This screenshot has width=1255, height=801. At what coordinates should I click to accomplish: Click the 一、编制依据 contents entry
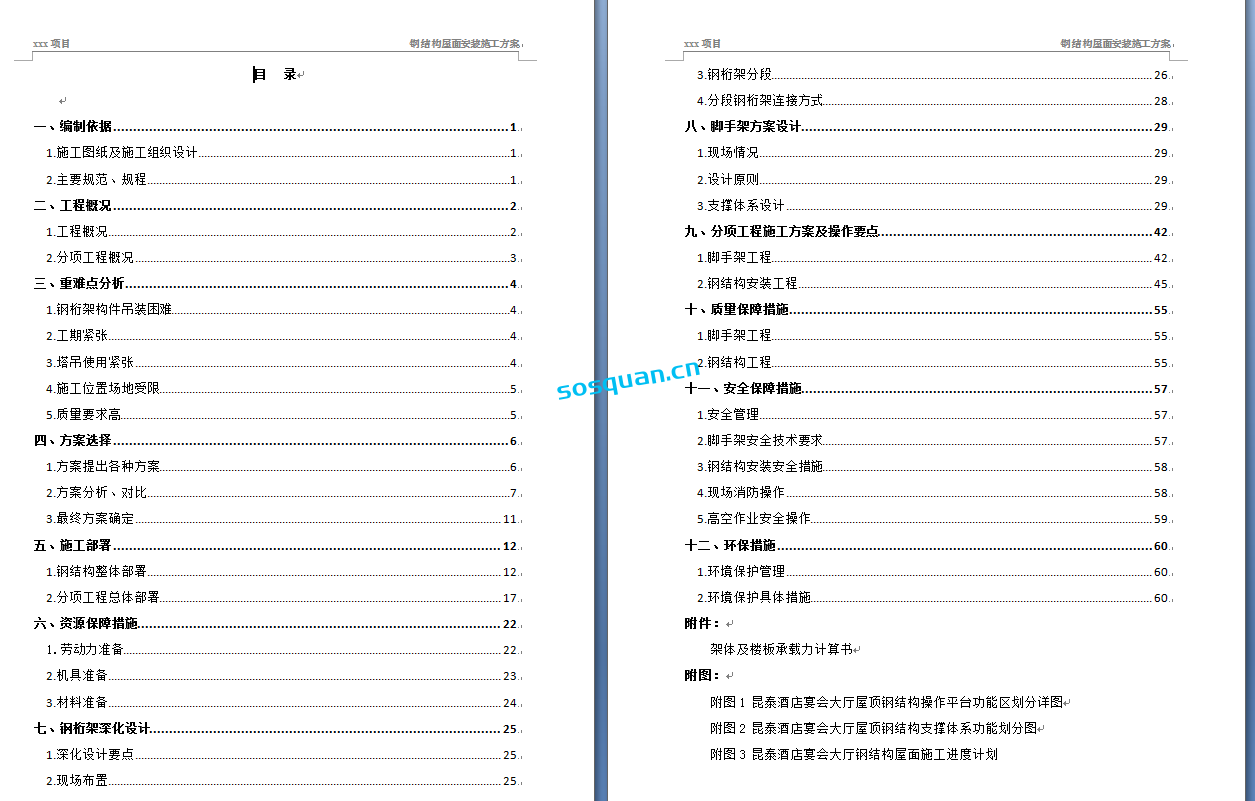click(73, 127)
